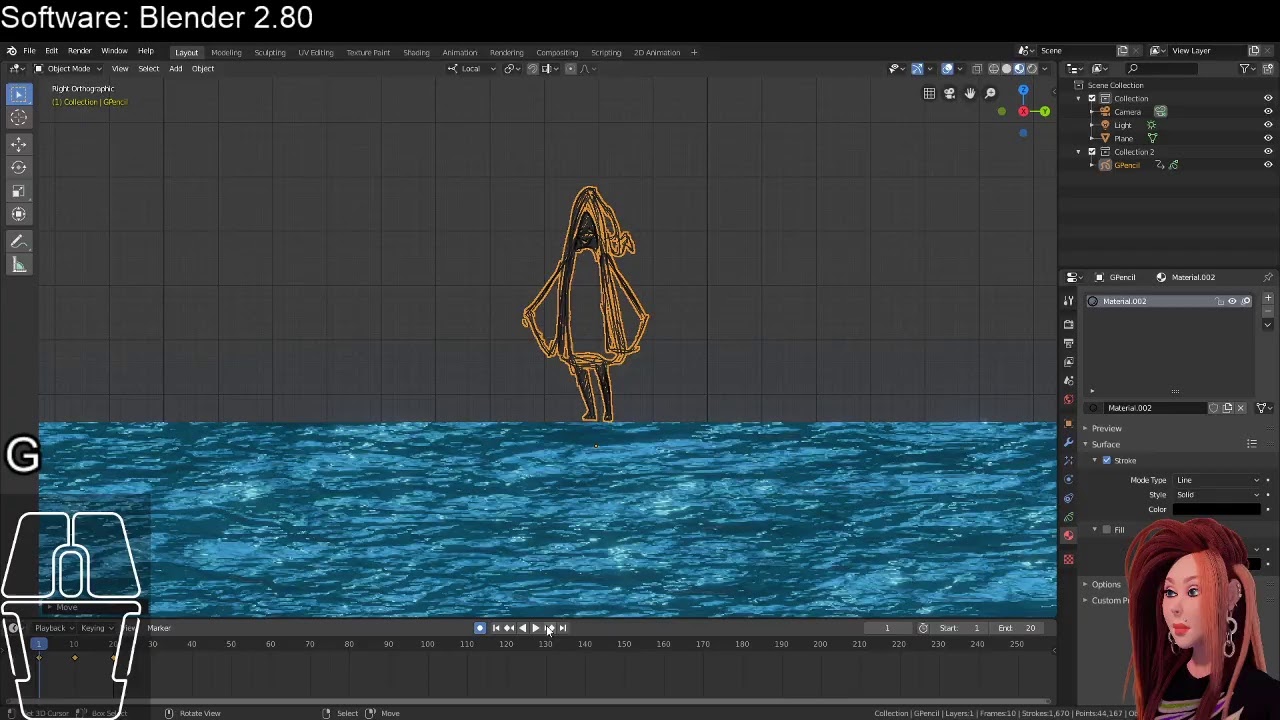The height and width of the screenshot is (720, 1280).
Task: Switch to Shading workspace tab
Action: tap(416, 52)
